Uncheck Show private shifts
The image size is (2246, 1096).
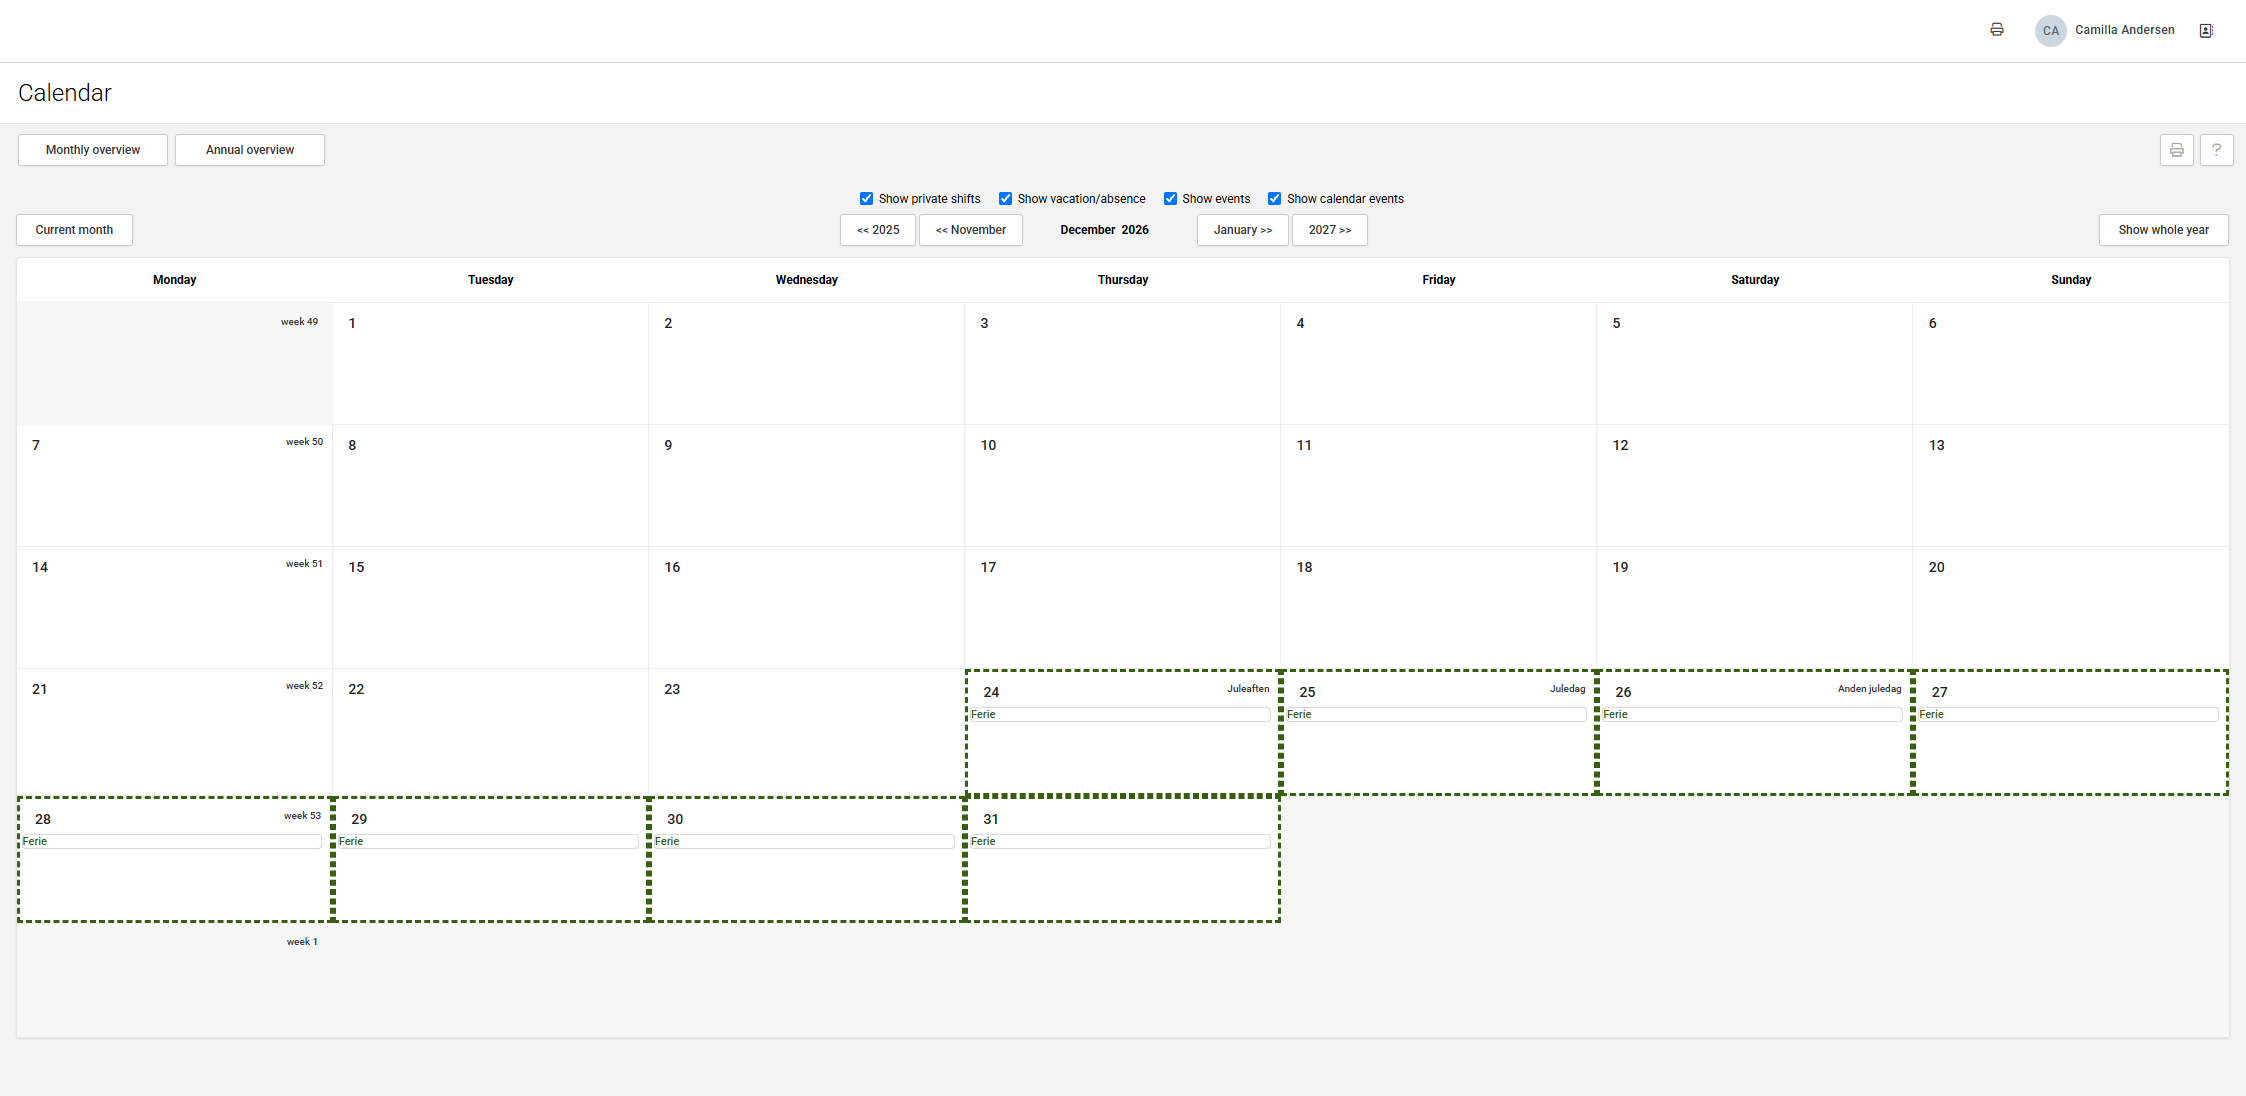pyautogui.click(x=866, y=199)
